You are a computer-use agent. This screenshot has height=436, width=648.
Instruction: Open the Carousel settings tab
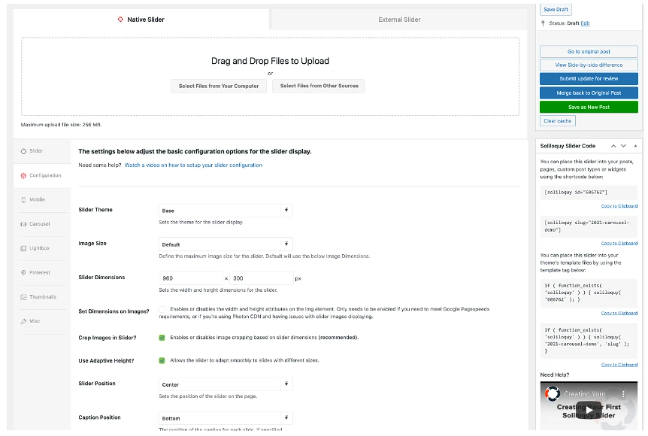pos(42,224)
